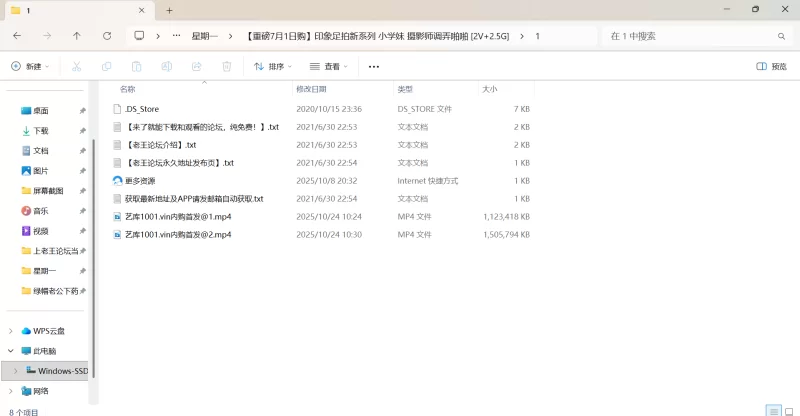This screenshot has width=800, height=416.
Task: Open the See more ellipsis menu in toolbar
Action: tap(374, 67)
